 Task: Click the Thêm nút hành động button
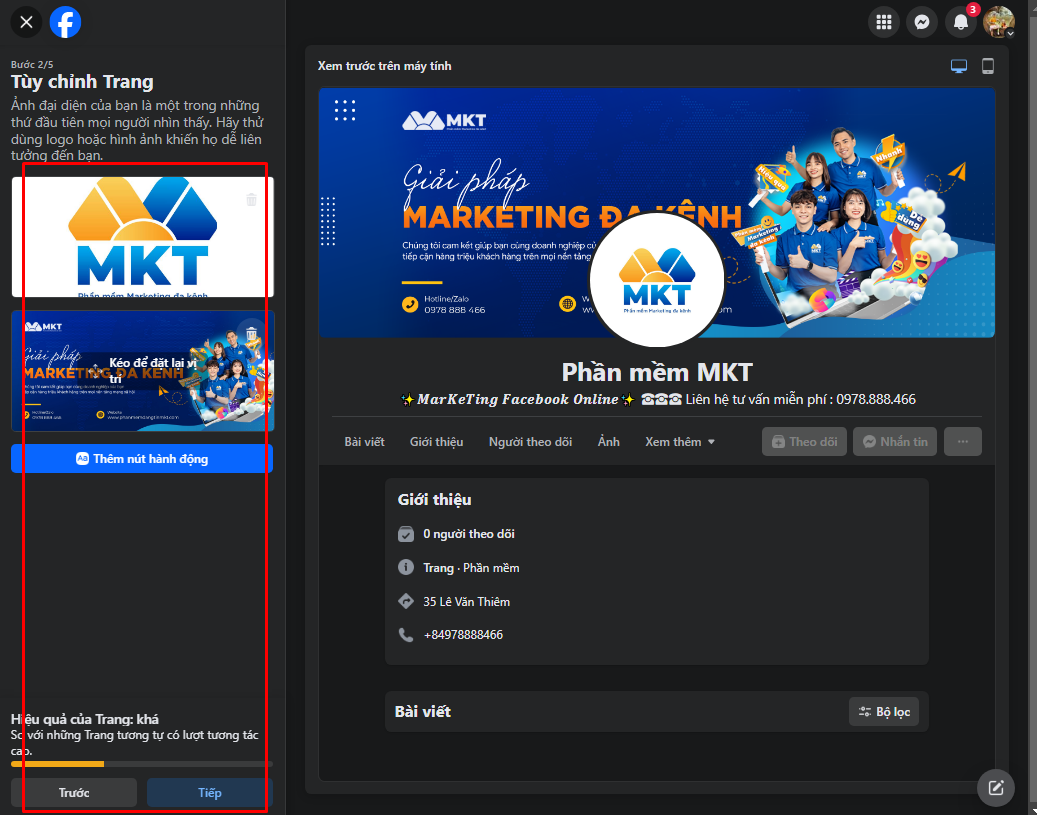coord(142,459)
